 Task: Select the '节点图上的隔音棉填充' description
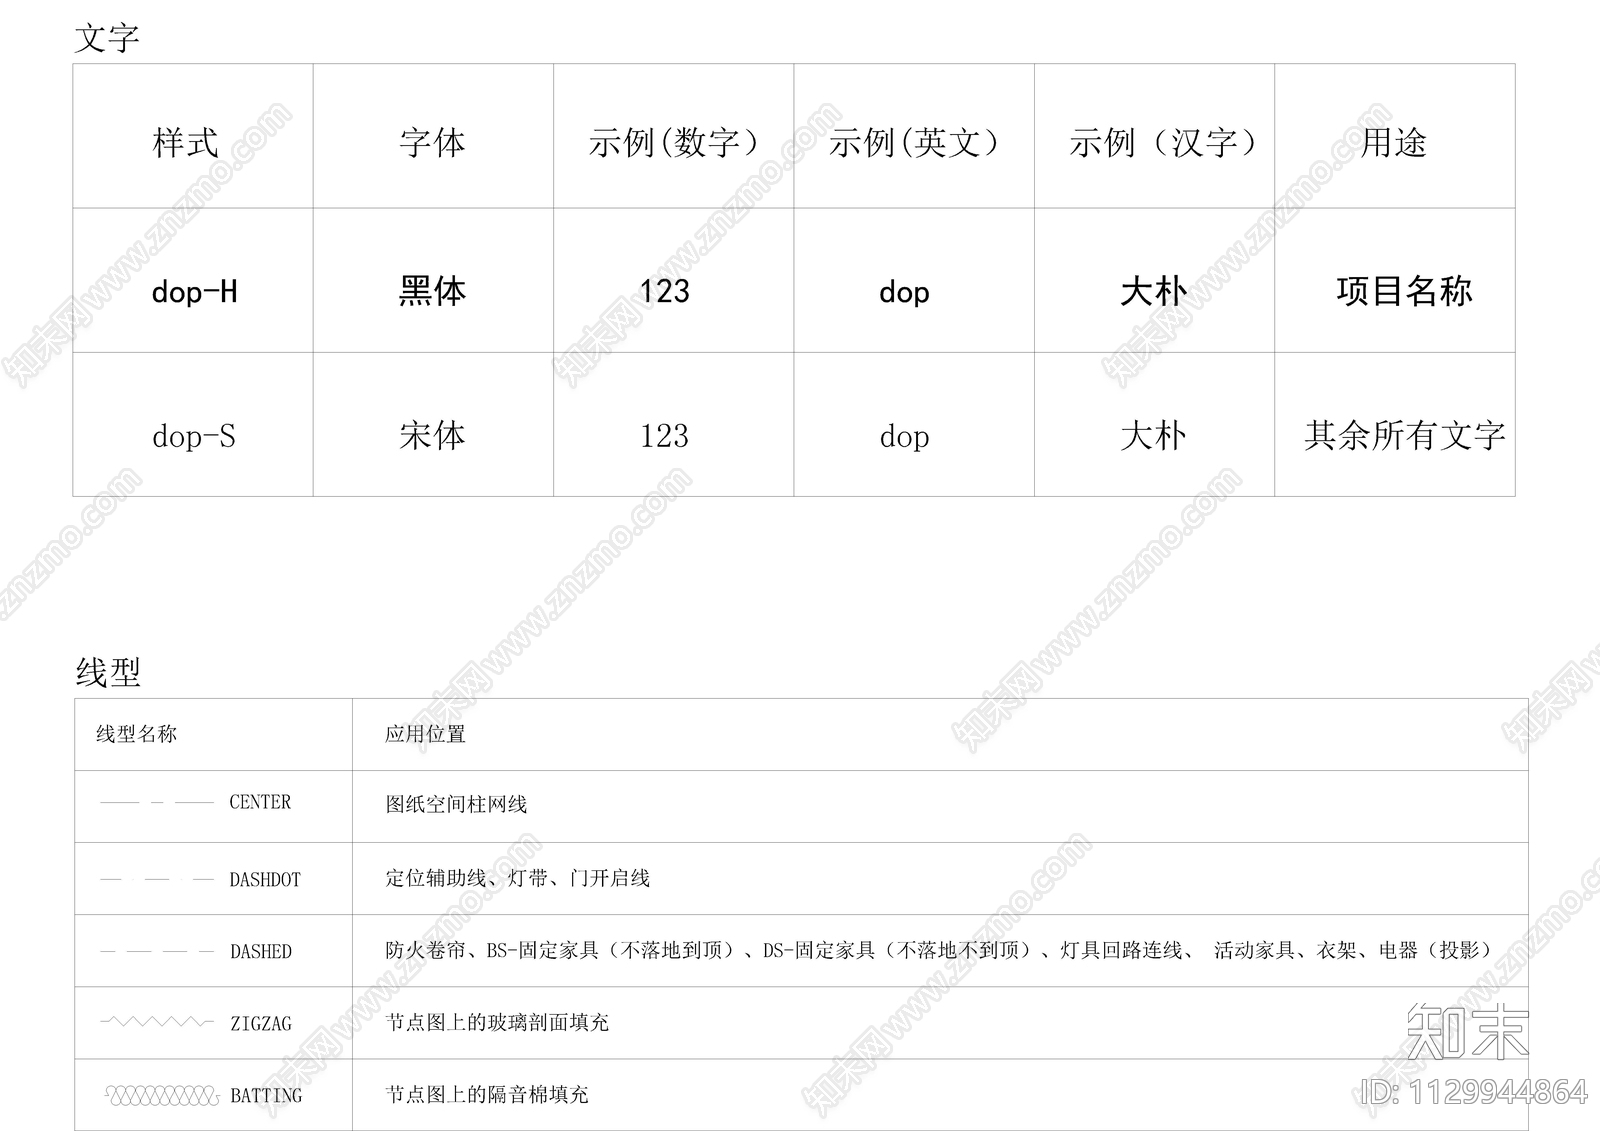coord(487,1094)
